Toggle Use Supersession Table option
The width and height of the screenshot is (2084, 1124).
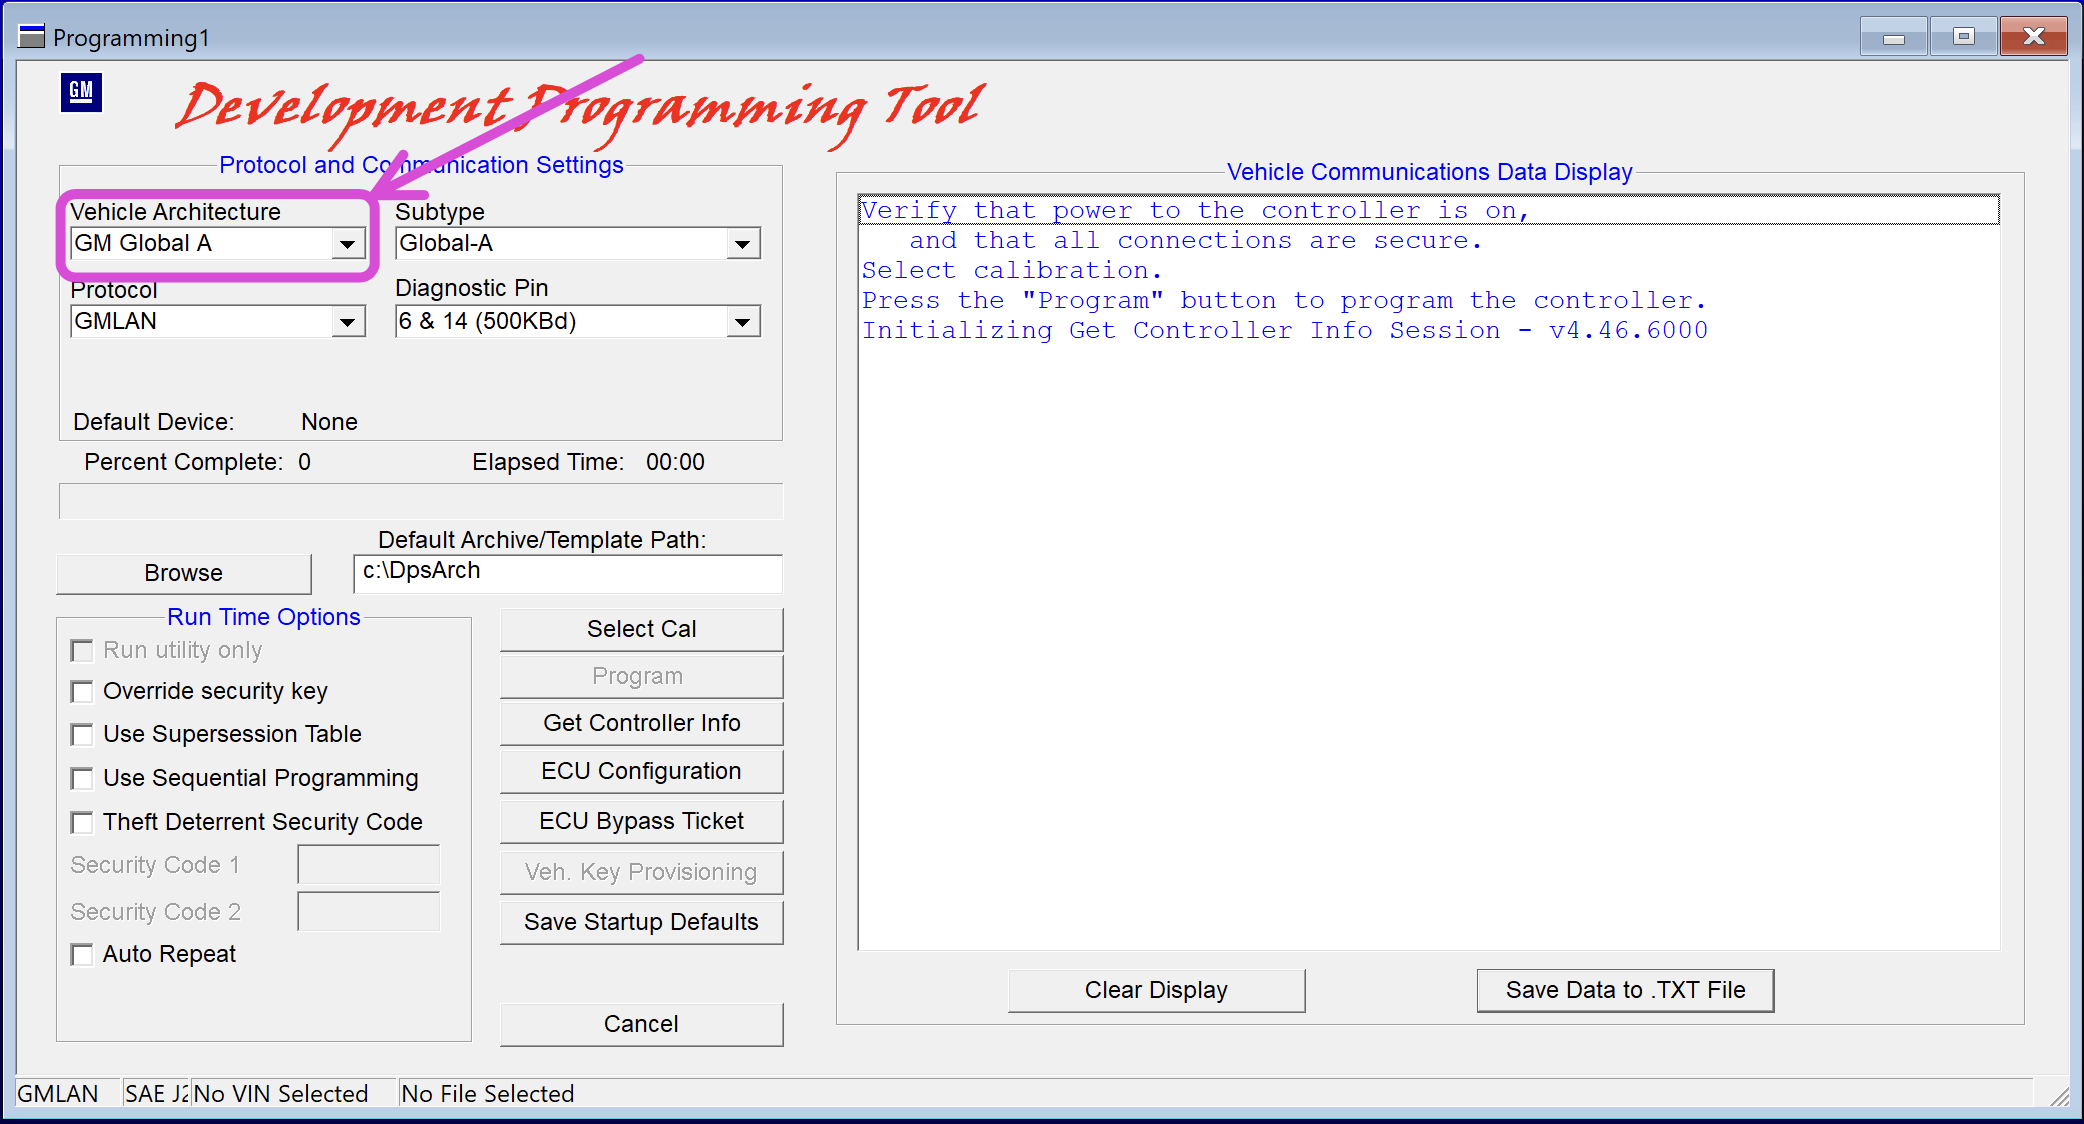pyautogui.click(x=82, y=735)
